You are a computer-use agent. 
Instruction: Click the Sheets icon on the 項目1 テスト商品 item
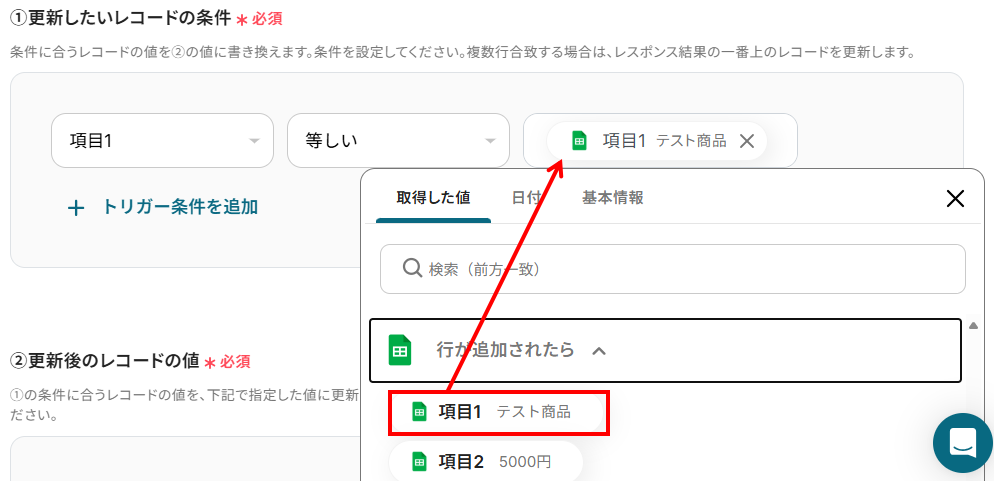tap(418, 412)
